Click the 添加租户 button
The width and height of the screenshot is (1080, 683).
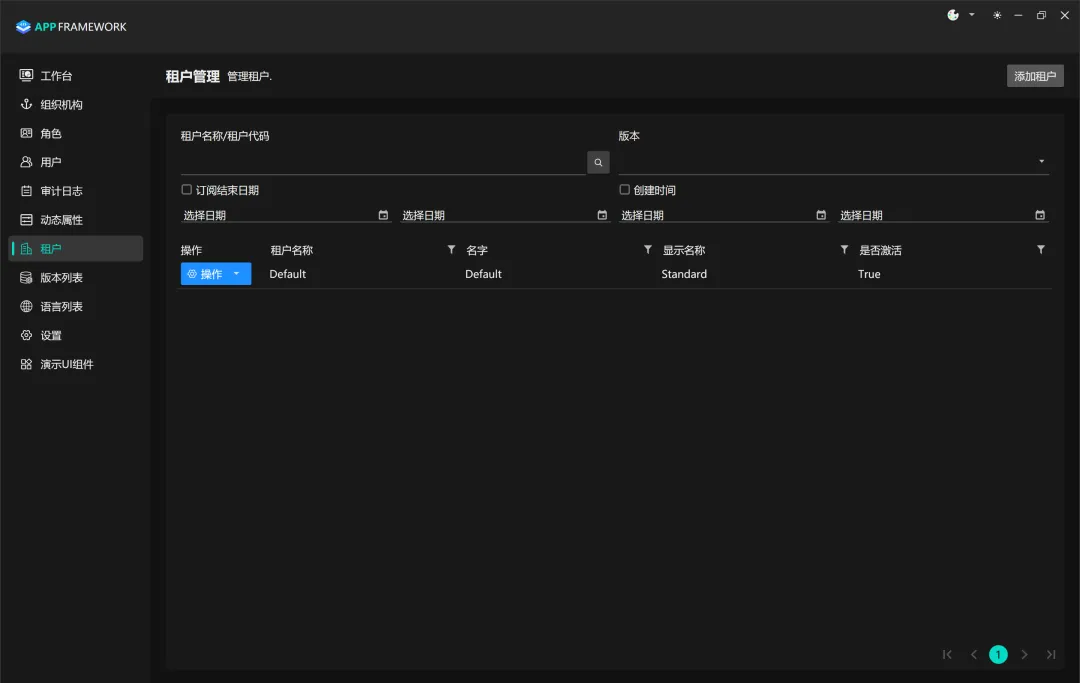(x=1035, y=75)
